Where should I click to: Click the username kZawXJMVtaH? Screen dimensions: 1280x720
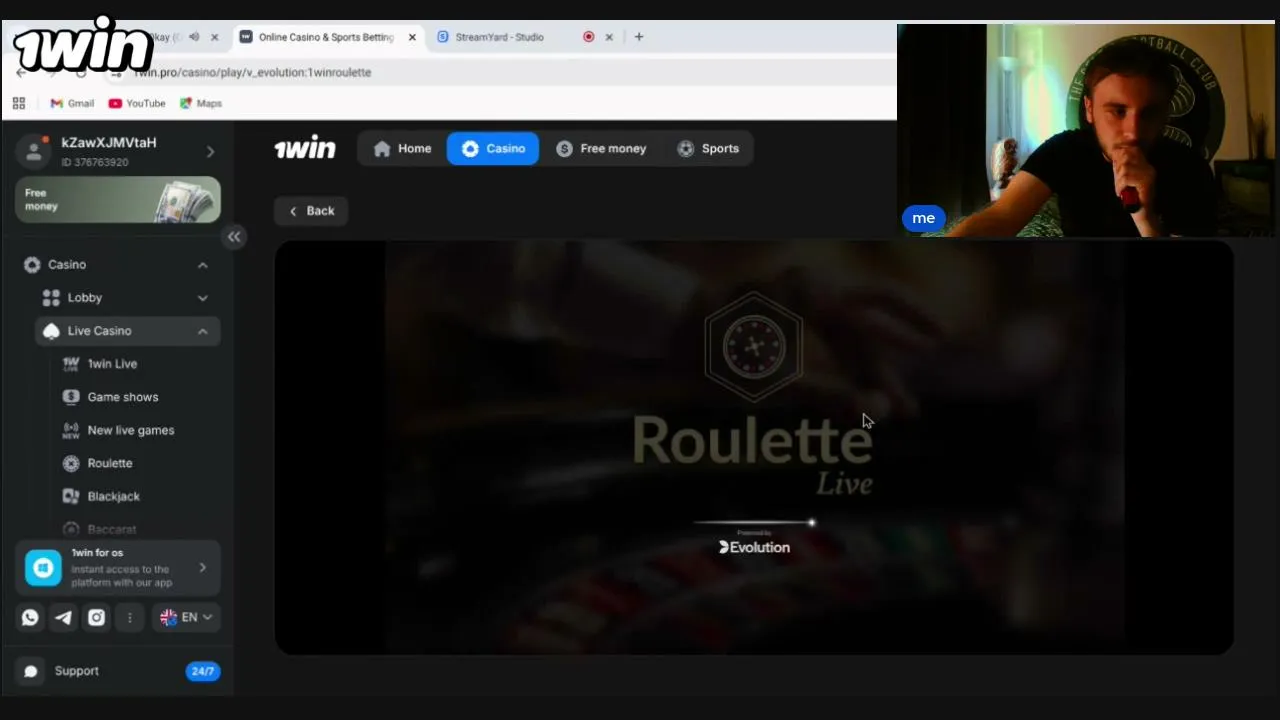pos(109,143)
